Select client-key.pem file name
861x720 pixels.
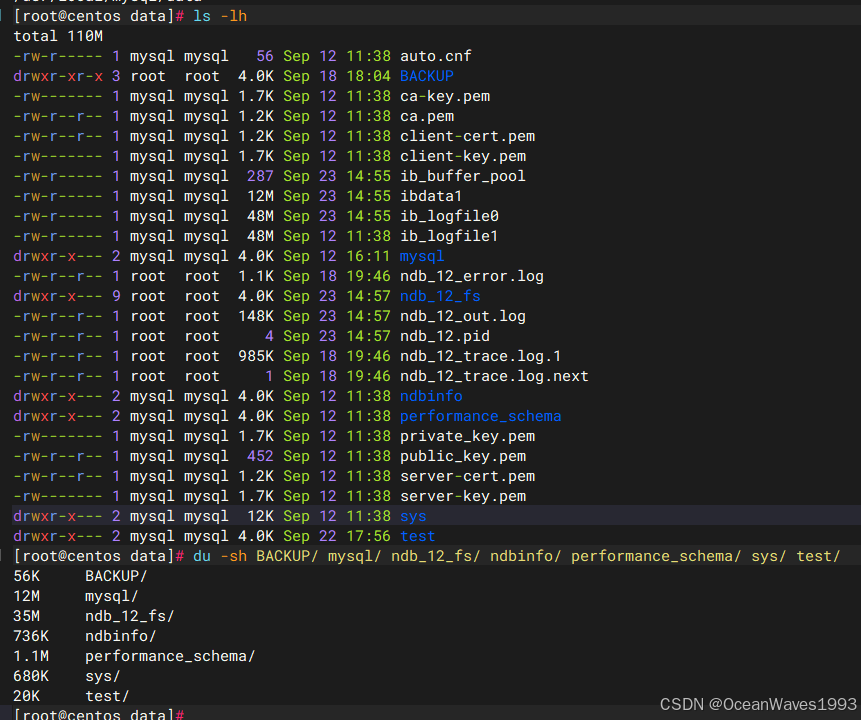pyautogui.click(x=463, y=156)
